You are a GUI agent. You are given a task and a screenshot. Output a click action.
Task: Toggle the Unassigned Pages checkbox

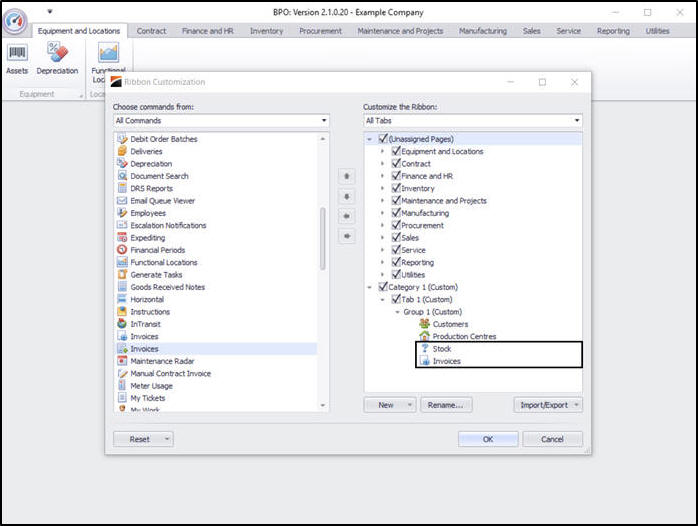coord(383,138)
